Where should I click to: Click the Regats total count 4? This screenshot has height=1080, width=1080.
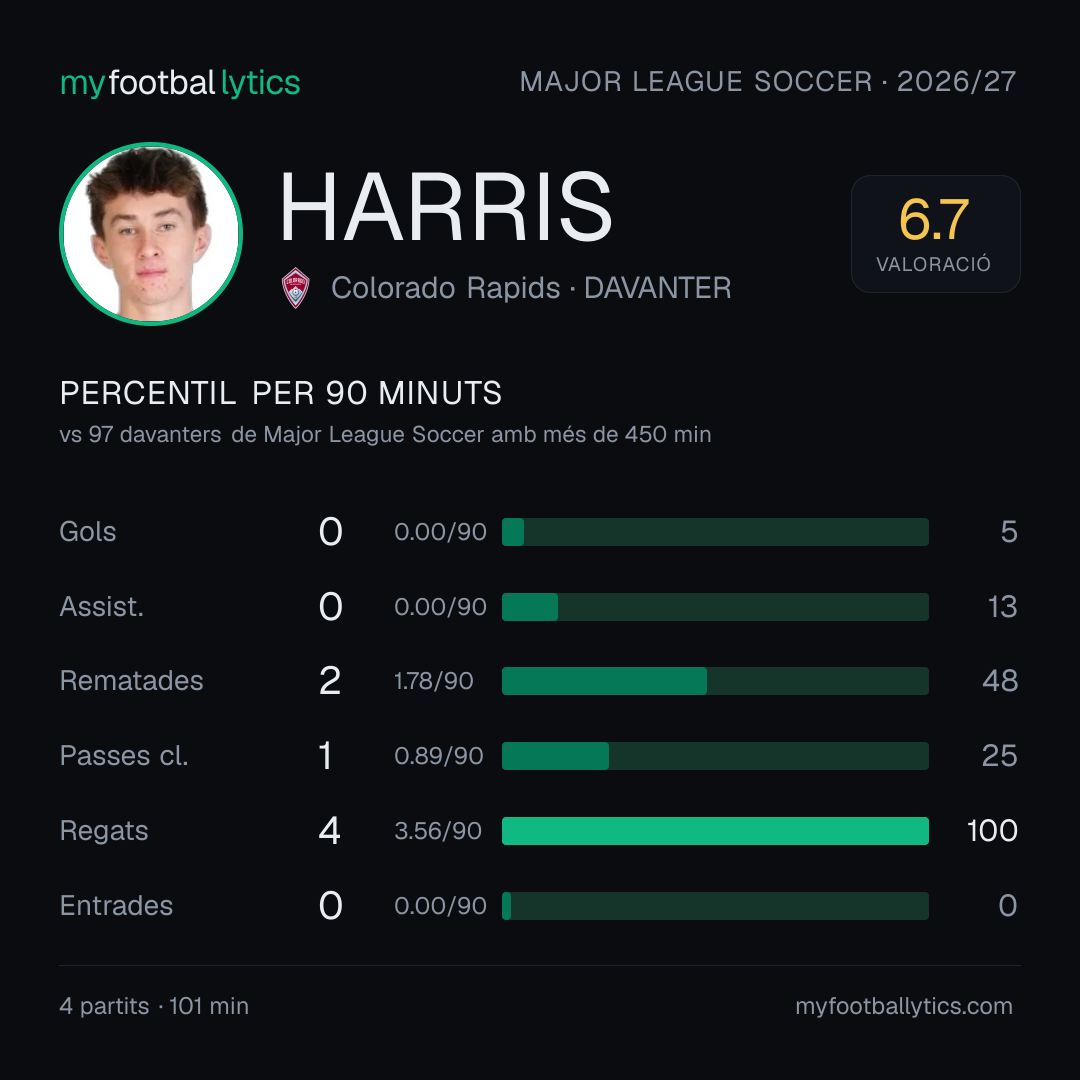pos(329,831)
